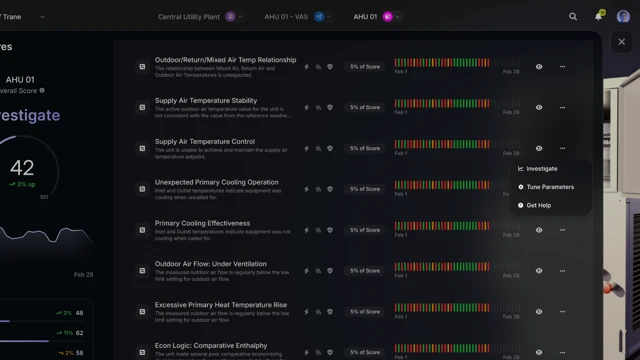Open Unexpected Primary Cooling Operation title

coord(217,182)
